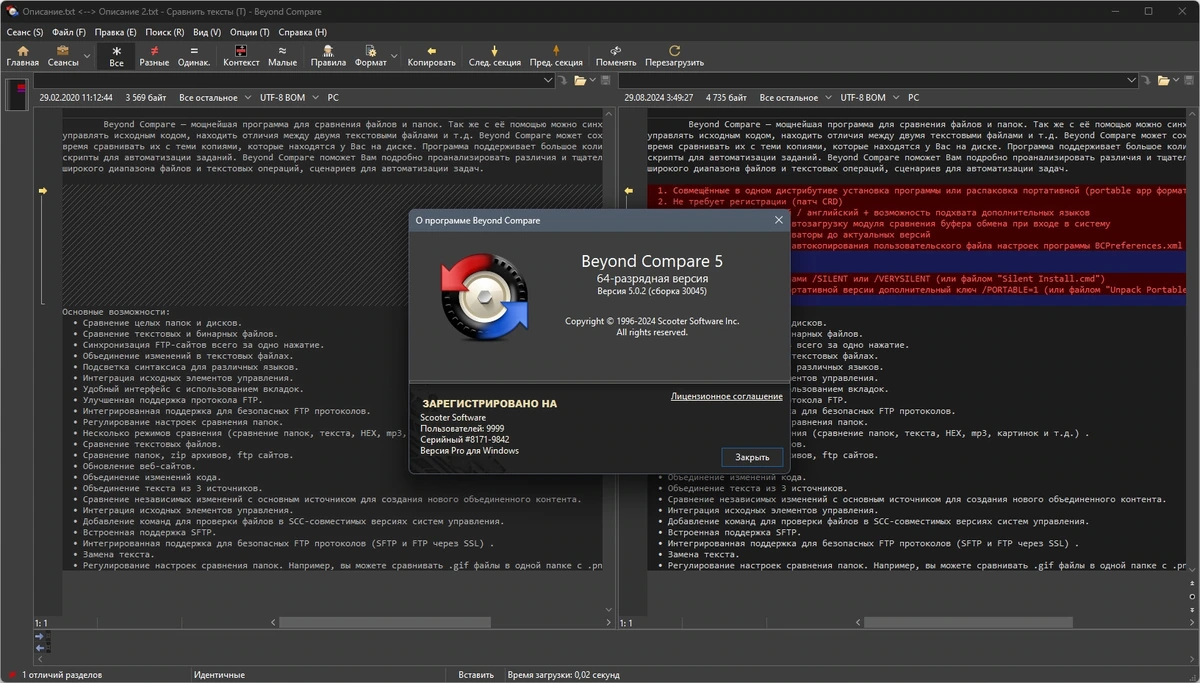Click the thumbnail overview map at left
The height and width of the screenshot is (683, 1200).
click(x=17, y=94)
